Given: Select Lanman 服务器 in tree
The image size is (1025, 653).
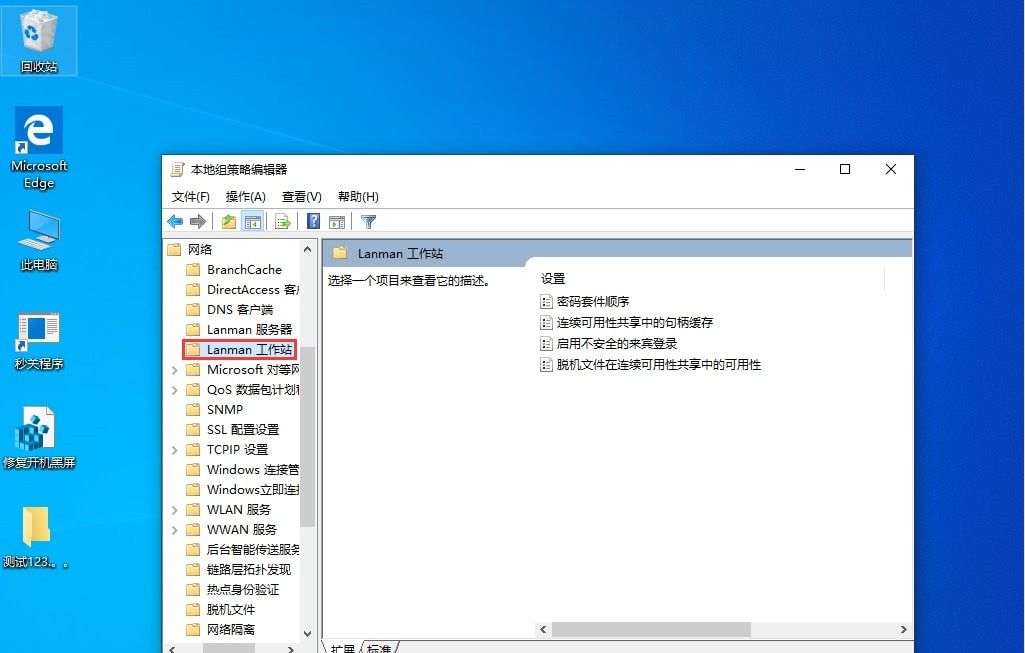Looking at the screenshot, I should click(249, 329).
